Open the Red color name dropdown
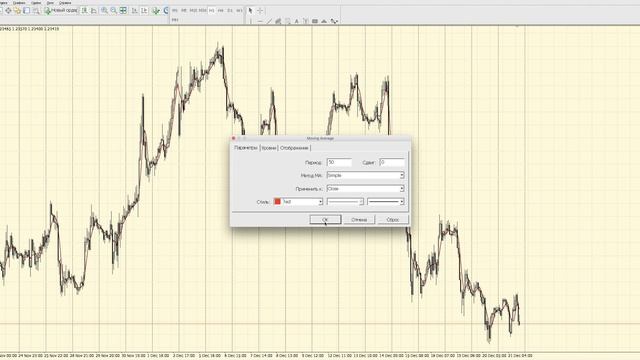 pos(302,202)
